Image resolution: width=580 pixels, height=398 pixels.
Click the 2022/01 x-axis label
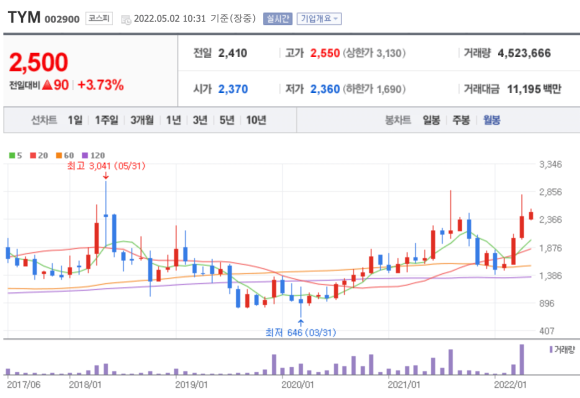click(510, 385)
